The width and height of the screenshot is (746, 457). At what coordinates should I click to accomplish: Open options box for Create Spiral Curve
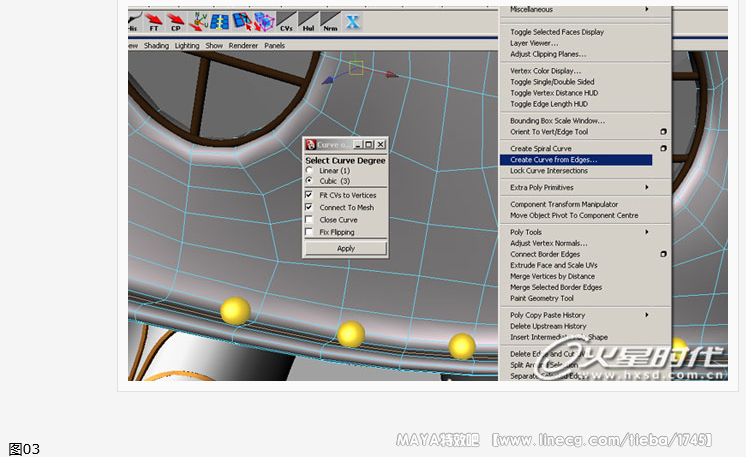[x=663, y=148]
